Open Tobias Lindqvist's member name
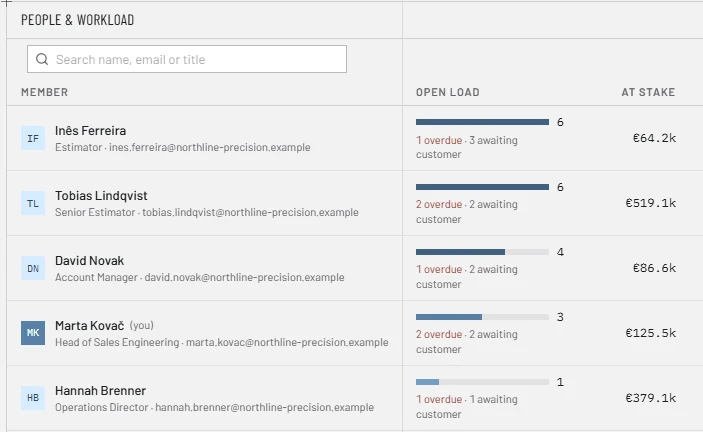Screen dimensions: 703x432 point(101,195)
